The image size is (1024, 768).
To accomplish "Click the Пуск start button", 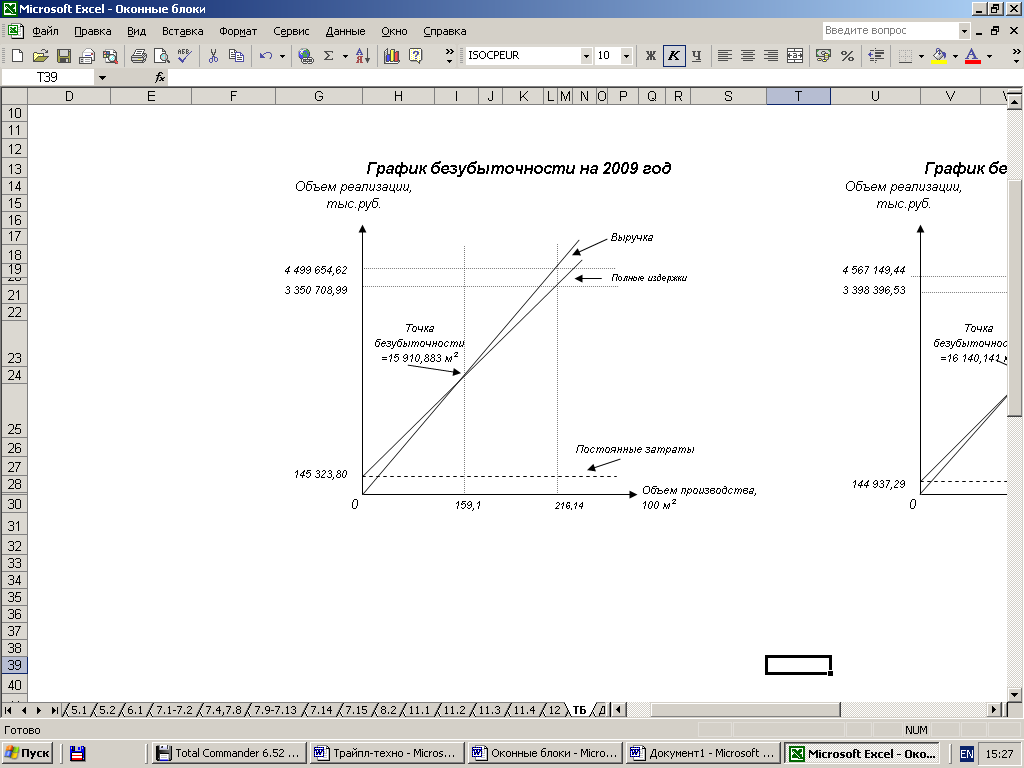I will [27, 753].
